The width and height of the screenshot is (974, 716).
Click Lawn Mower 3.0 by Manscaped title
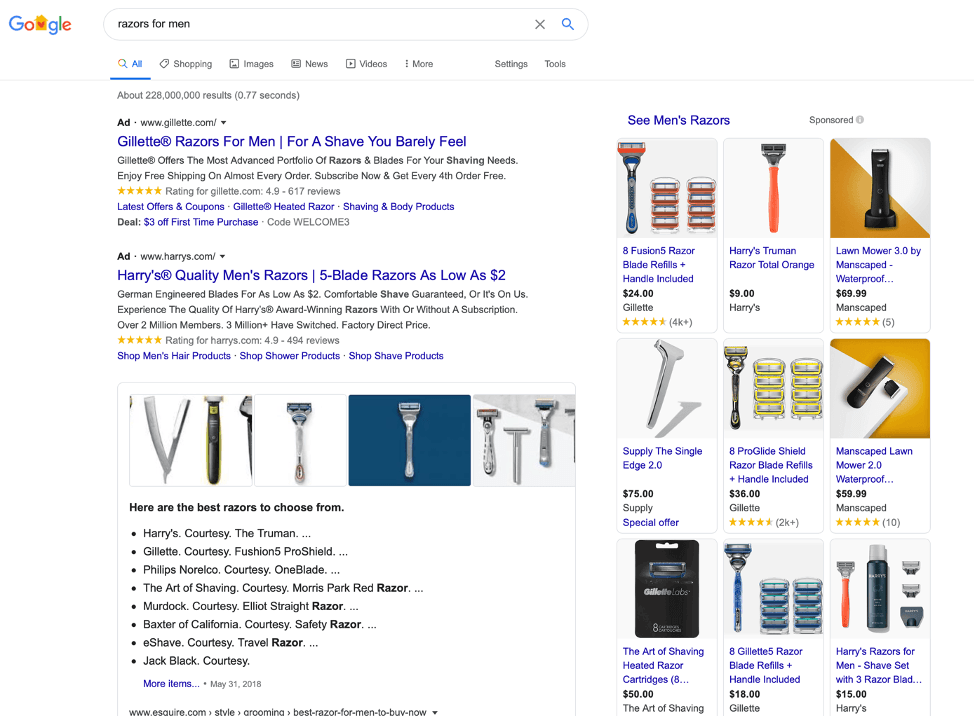pyautogui.click(x=878, y=265)
